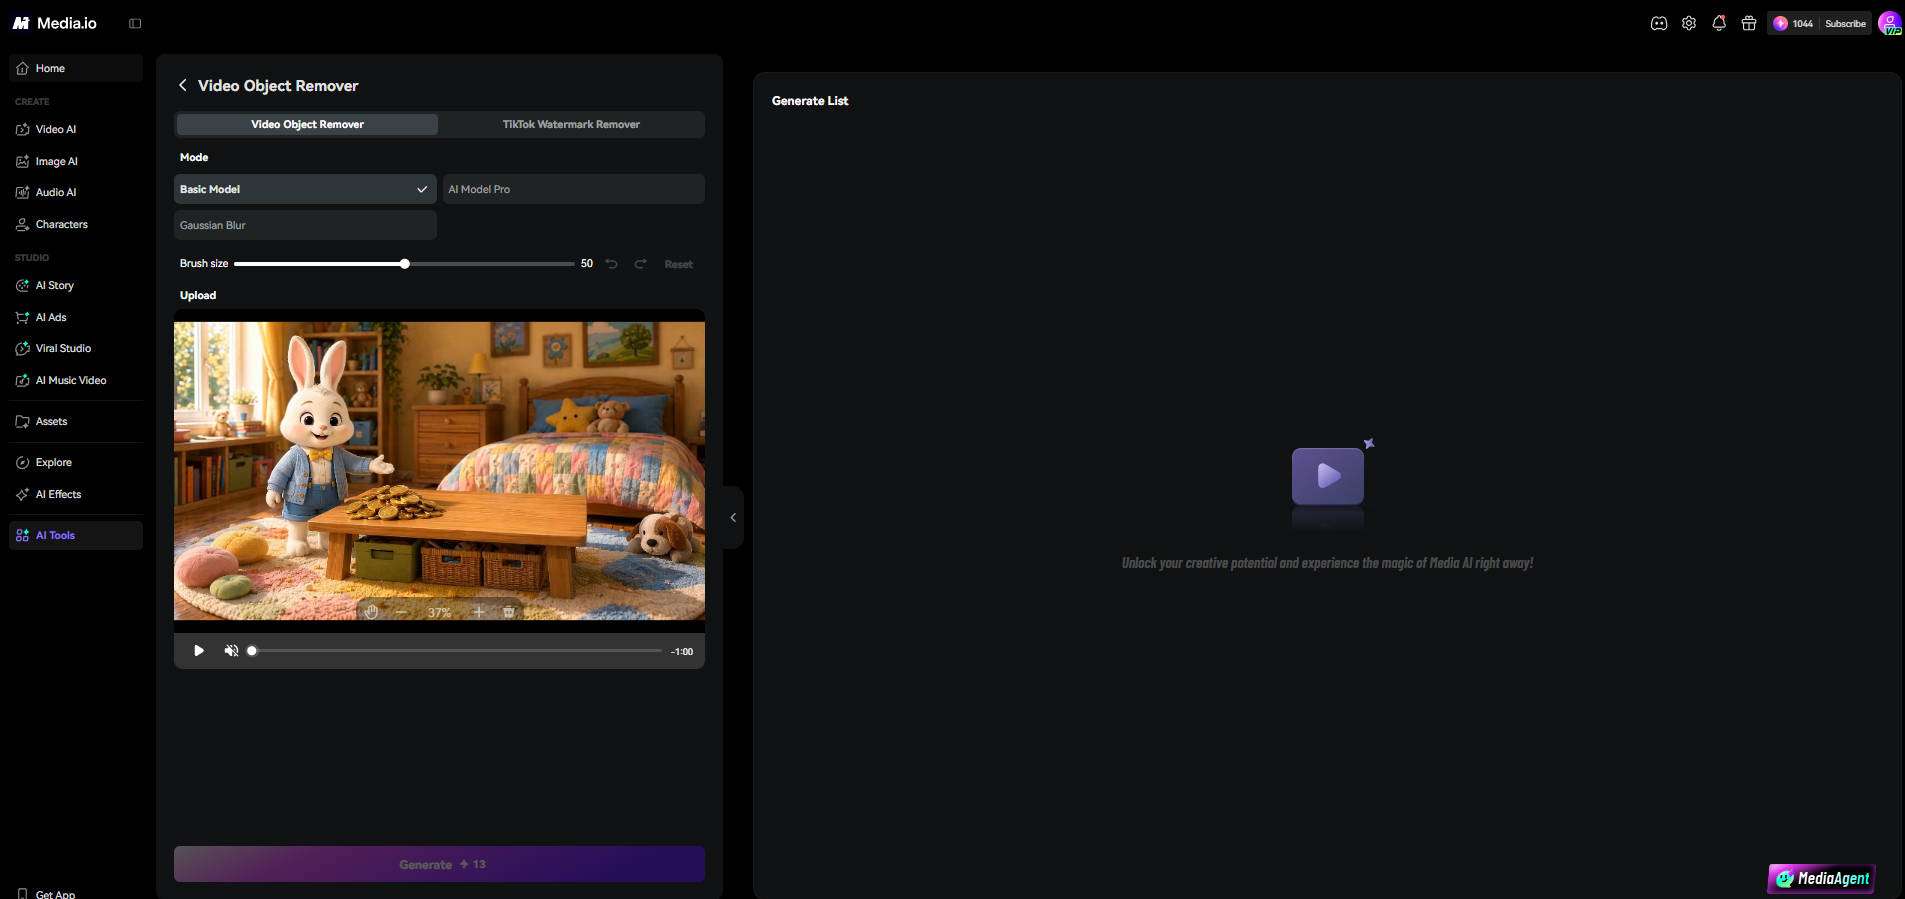Click the Subscribe button
The height and width of the screenshot is (899, 1905).
coord(1845,23)
